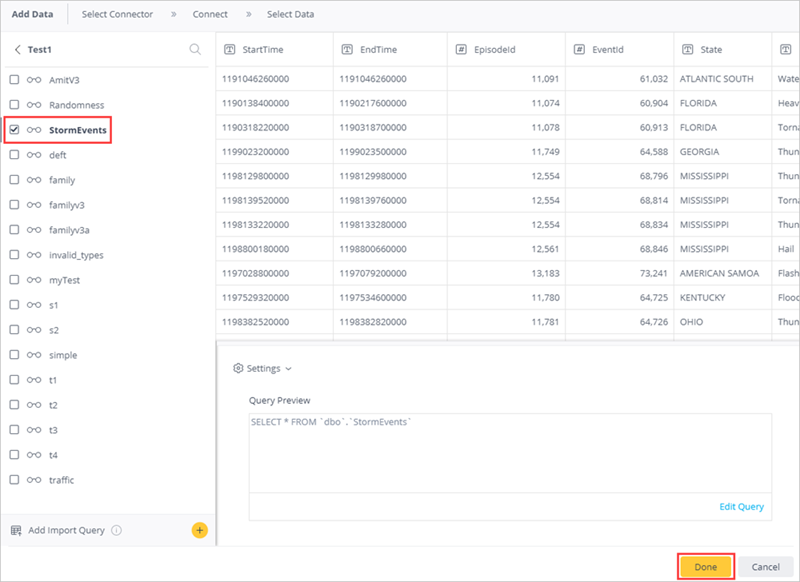
Task: Select the t3 table name
Action: pos(53,430)
